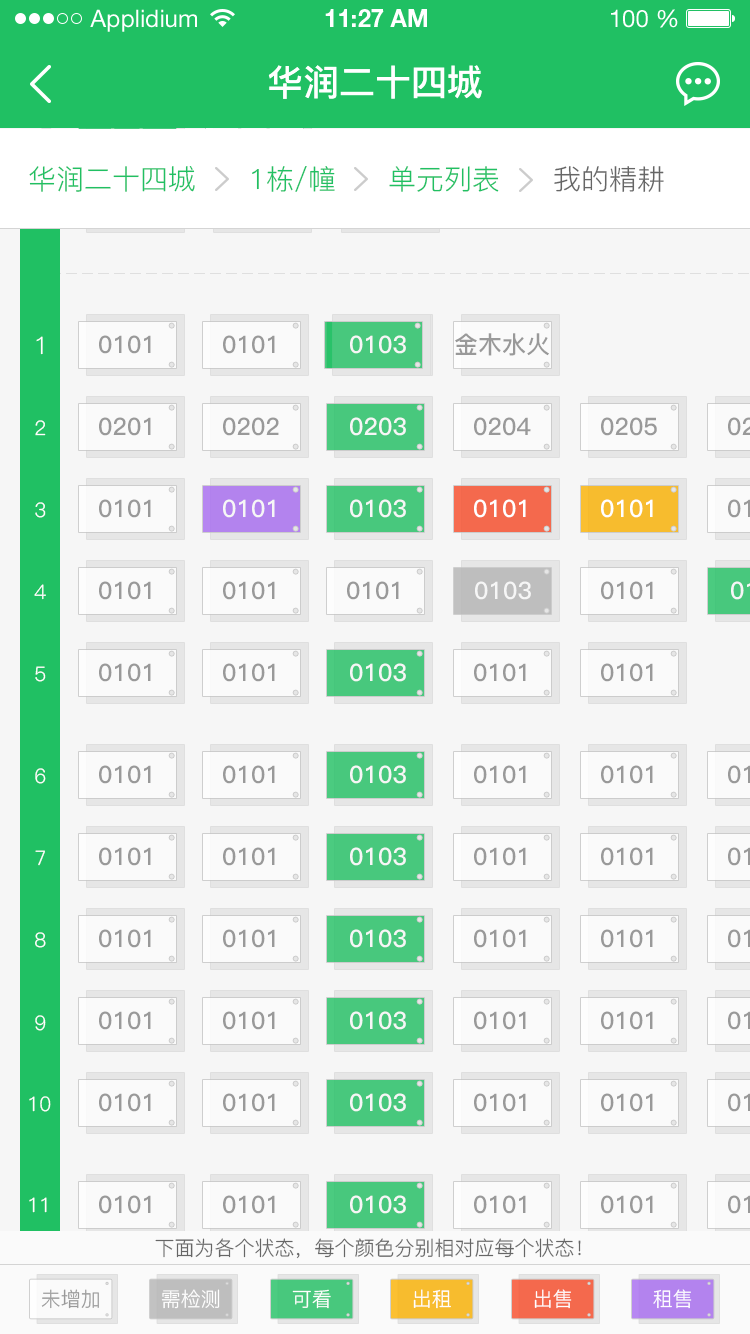Select red unit 0101 on floor 3

tap(501, 509)
